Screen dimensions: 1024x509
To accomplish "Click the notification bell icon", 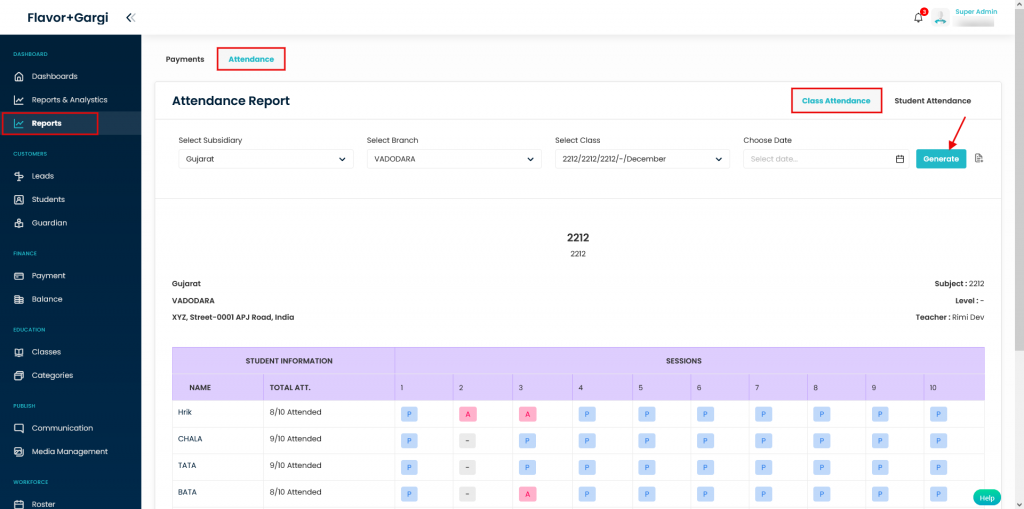I will click(918, 17).
